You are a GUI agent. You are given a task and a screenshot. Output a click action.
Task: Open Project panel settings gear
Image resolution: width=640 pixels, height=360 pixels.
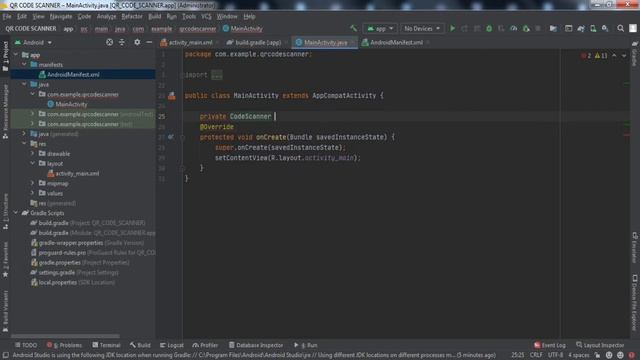(x=137, y=42)
